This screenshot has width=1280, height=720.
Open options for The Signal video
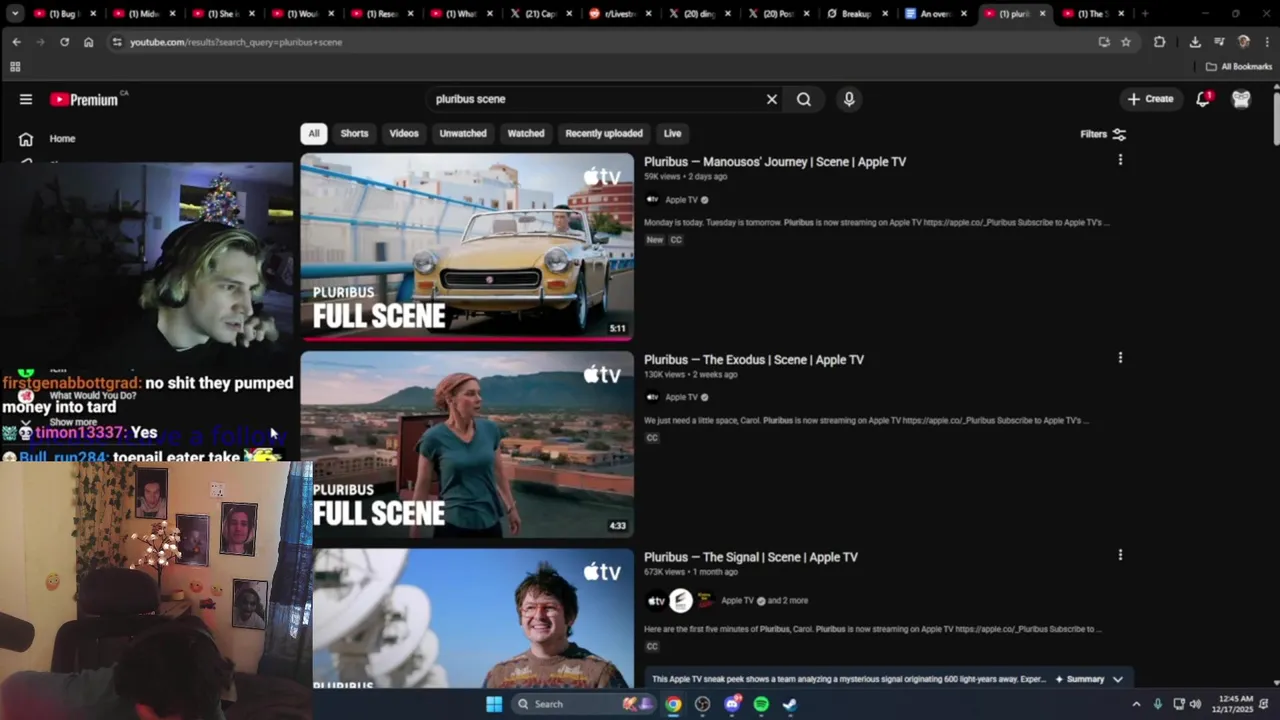click(1120, 555)
